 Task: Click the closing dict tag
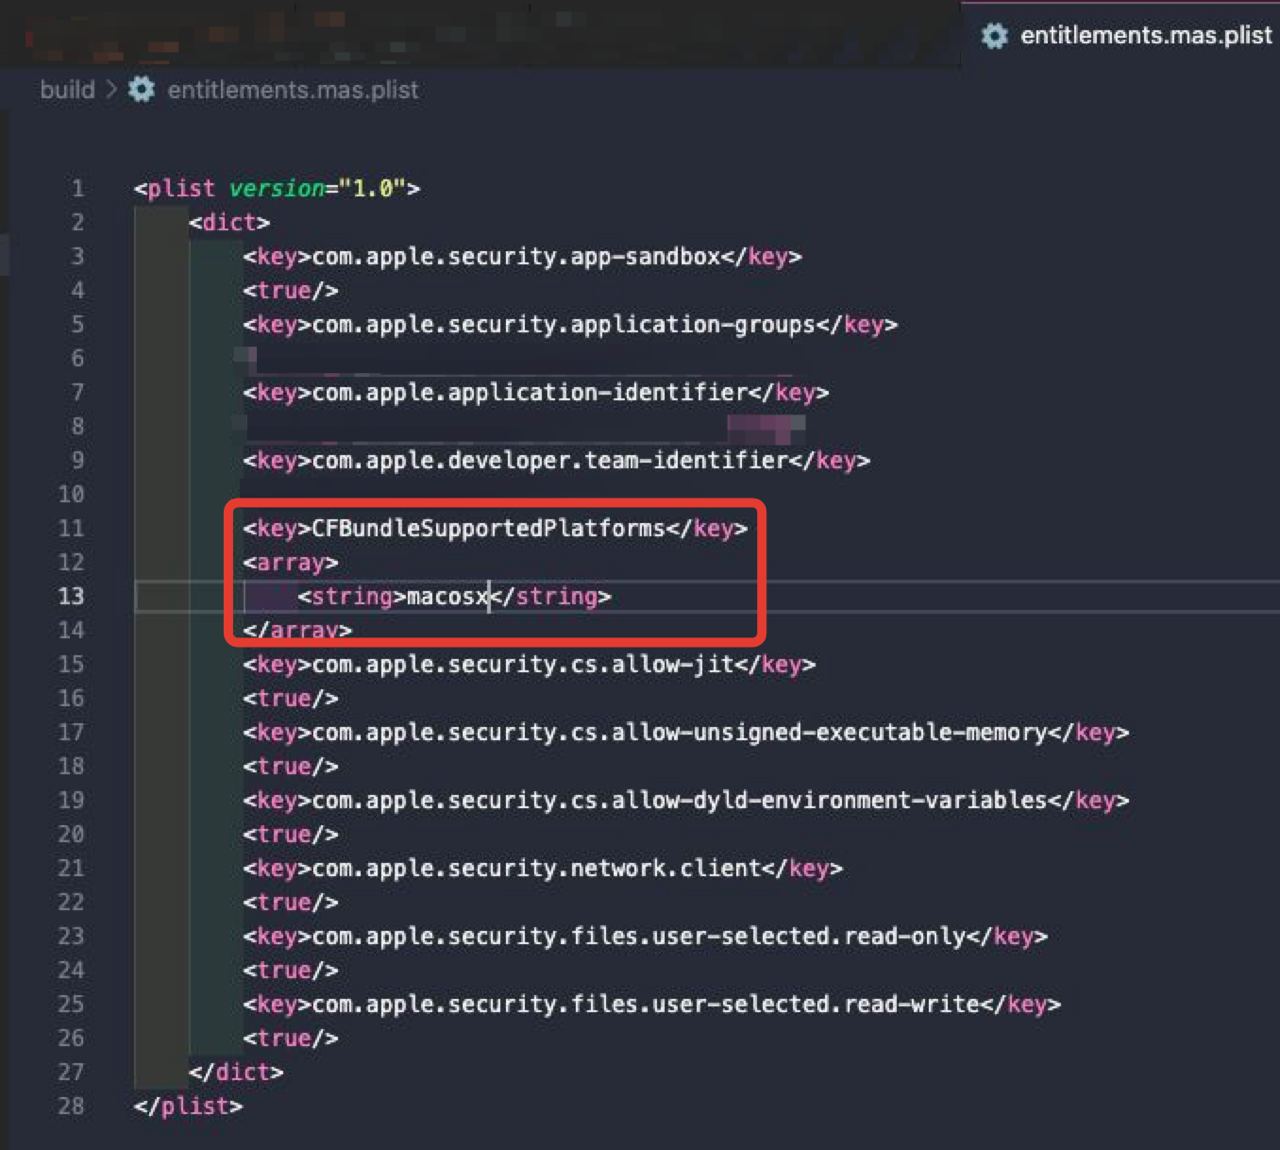tap(236, 1072)
